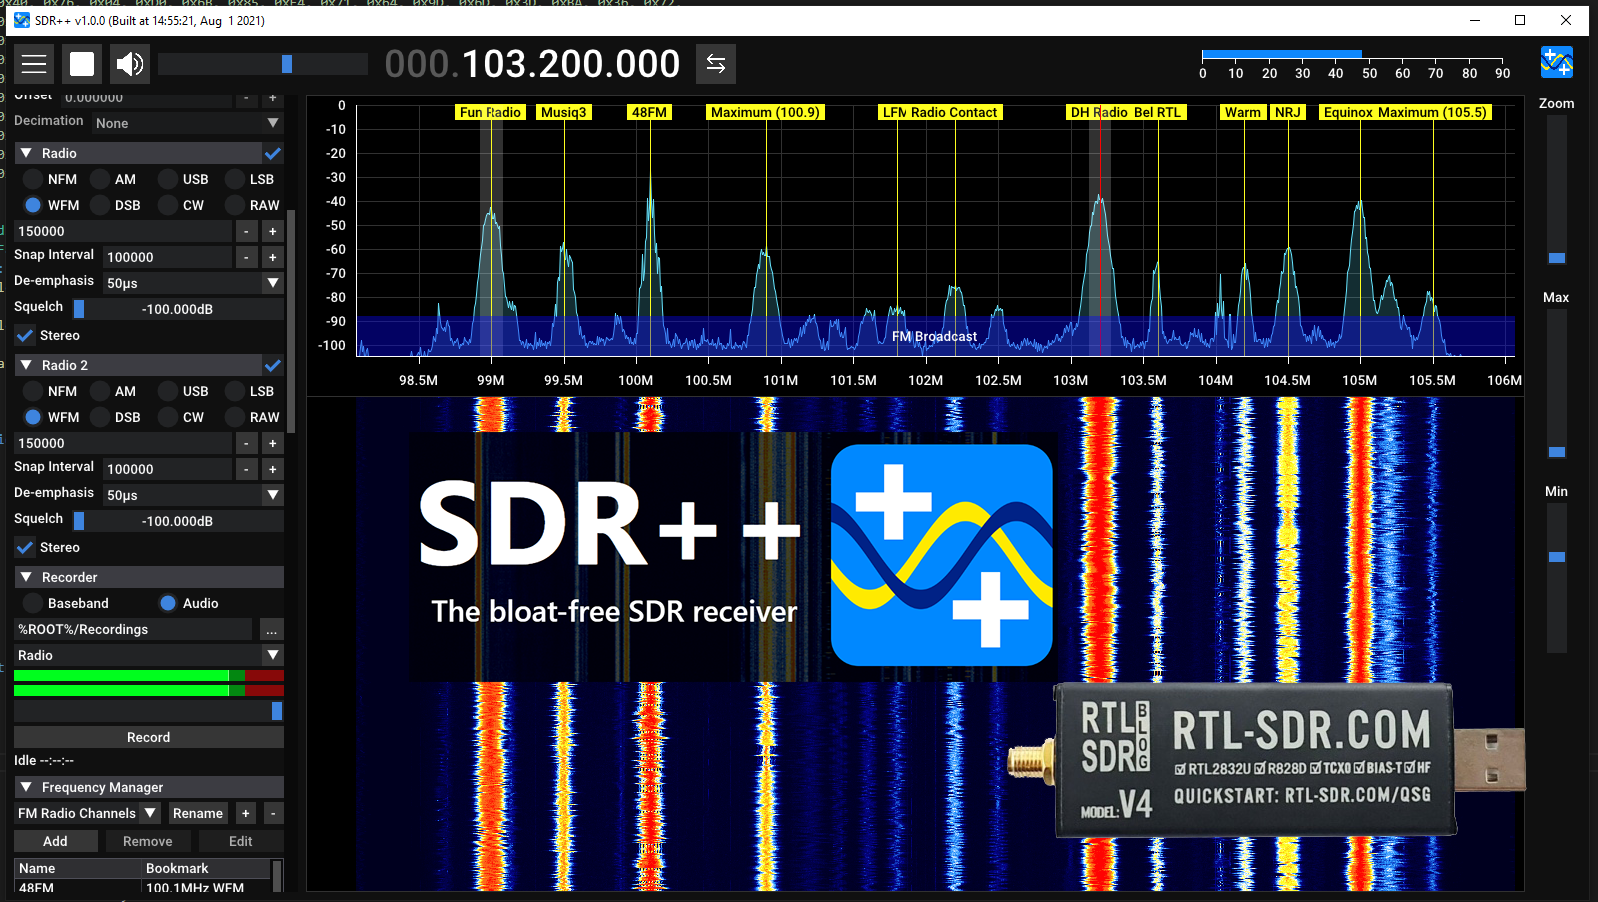Mute audio with the speaker icon
Screen dimensions: 1598x902
coord(130,64)
